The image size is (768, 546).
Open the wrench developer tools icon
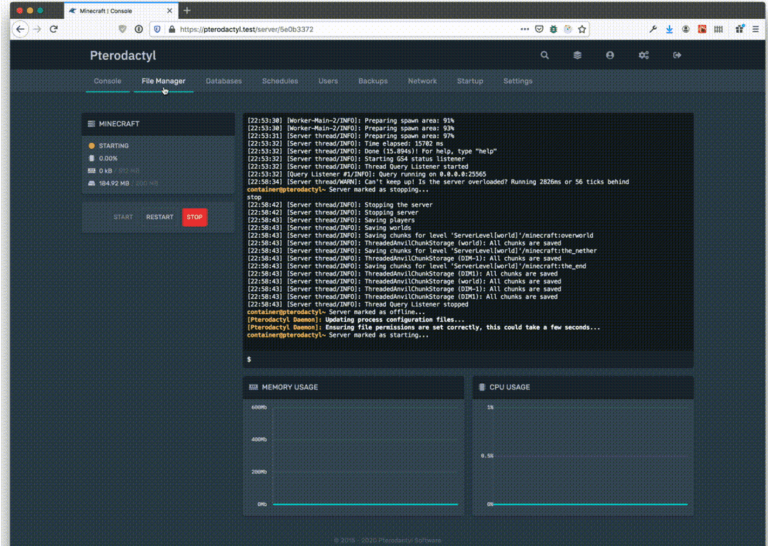click(x=653, y=29)
